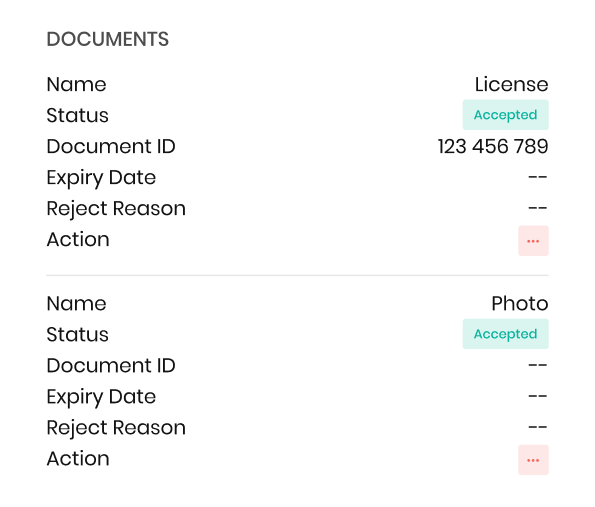The image size is (595, 507).
Task: Click the Photo Reject Reason value
Action: [538, 427]
